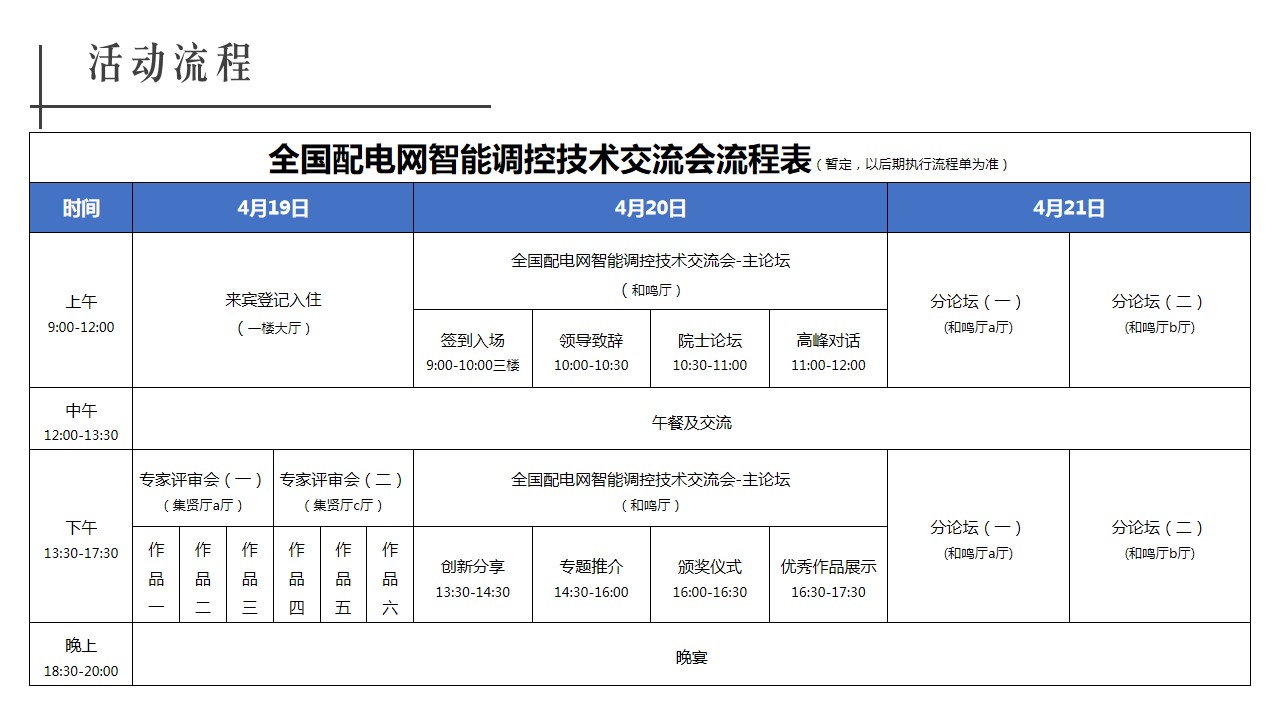Click the 作品四 cell
Viewport: 1280px width, 720px height.
[297, 575]
